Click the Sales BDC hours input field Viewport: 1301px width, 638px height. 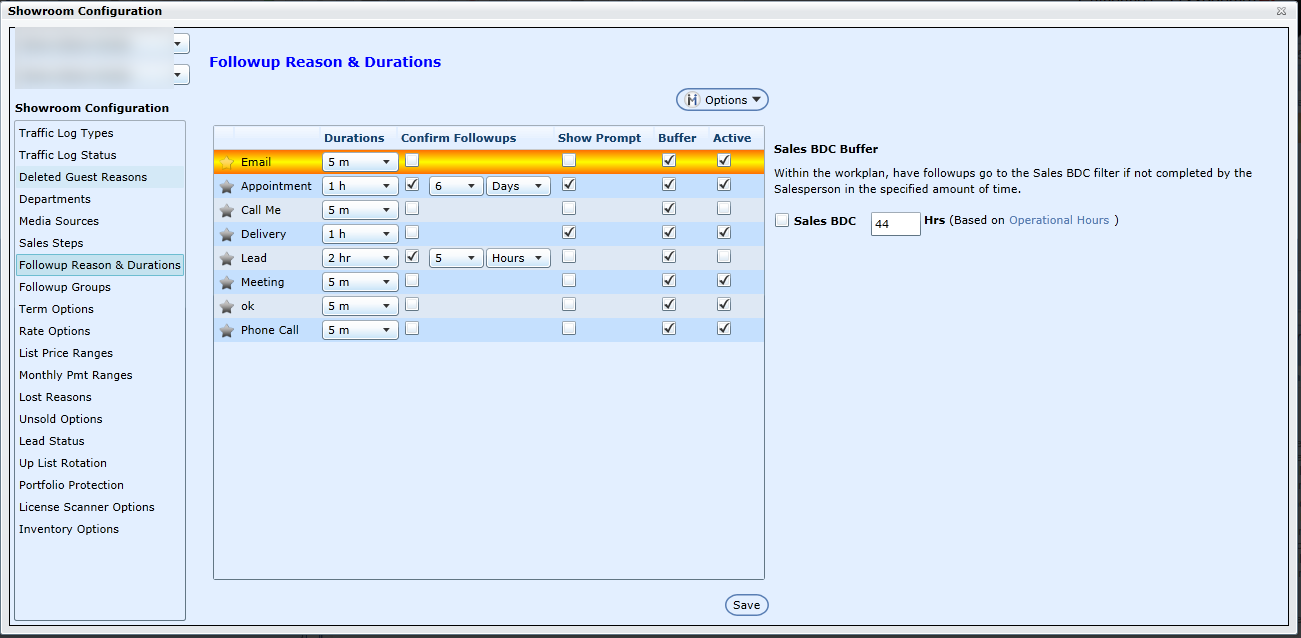coord(895,224)
